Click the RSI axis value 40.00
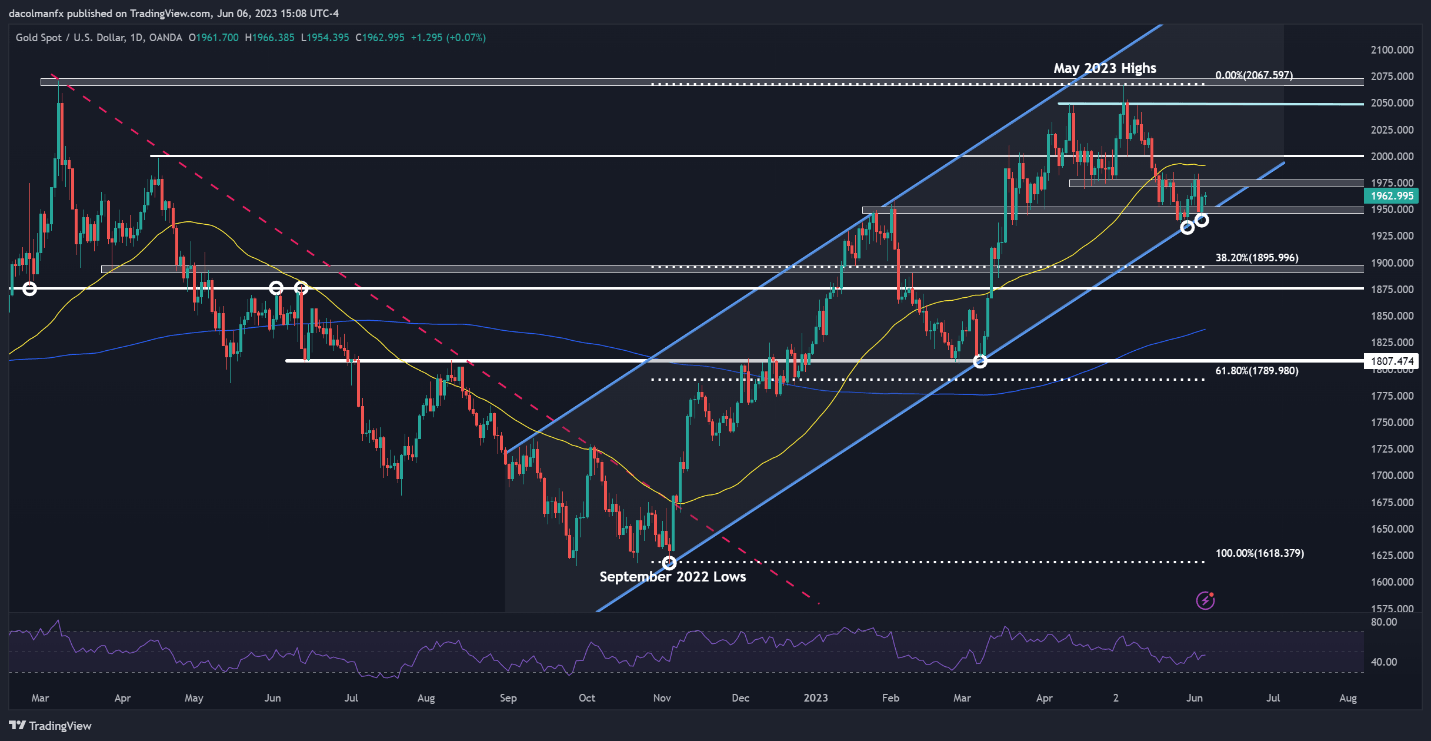Viewport: 1431px width, 741px height. pos(1384,662)
